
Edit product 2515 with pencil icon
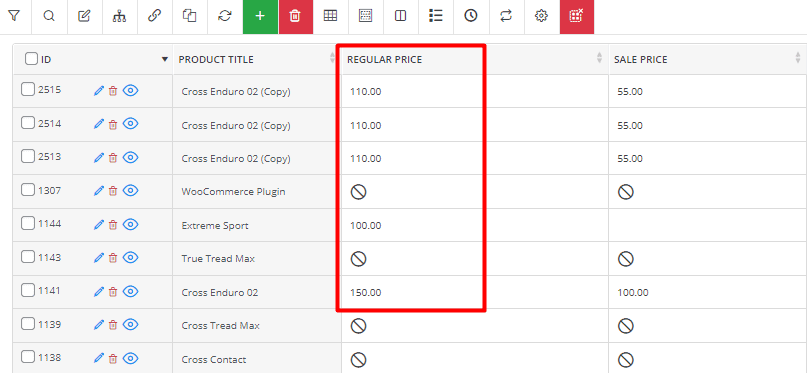[99, 91]
